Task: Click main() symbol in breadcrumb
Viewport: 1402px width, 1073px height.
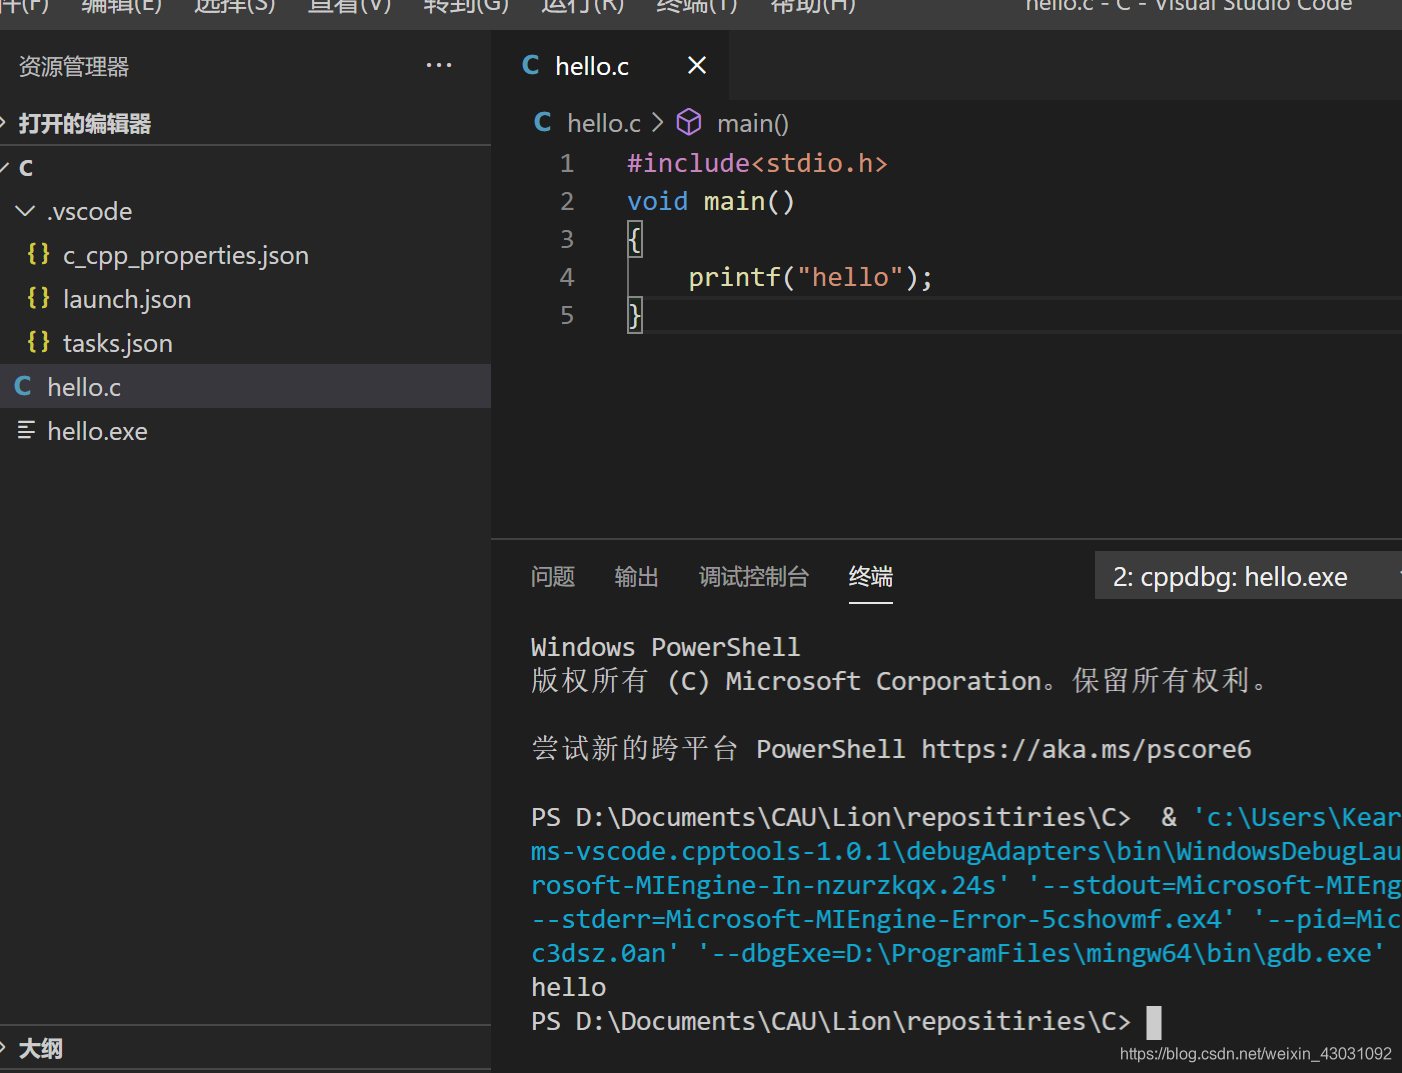Action: click(753, 123)
